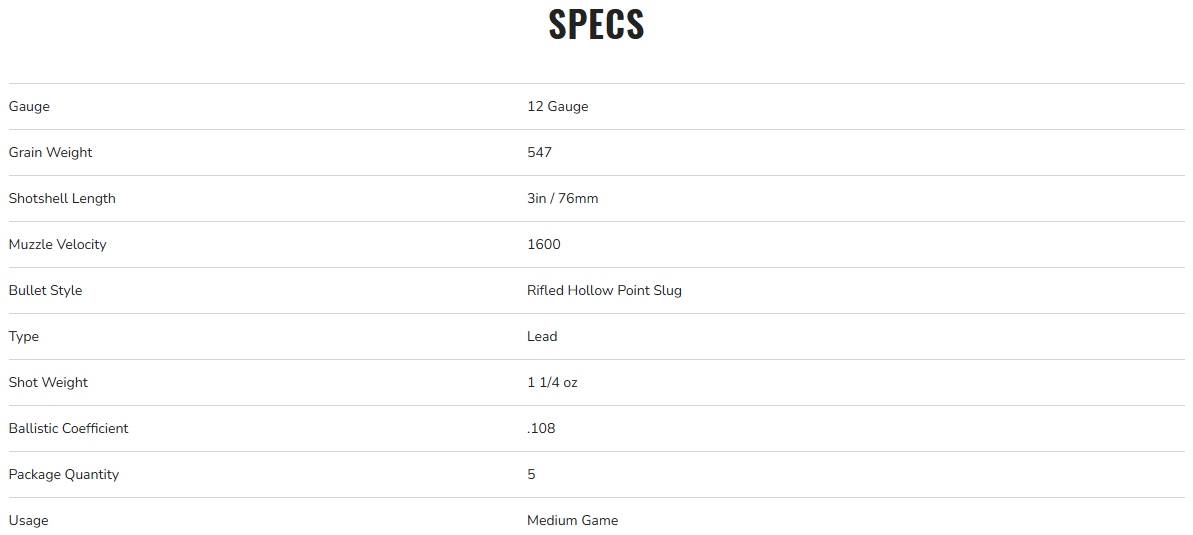Select the .108 coefficient value
The height and width of the screenshot is (535, 1193).
click(541, 429)
